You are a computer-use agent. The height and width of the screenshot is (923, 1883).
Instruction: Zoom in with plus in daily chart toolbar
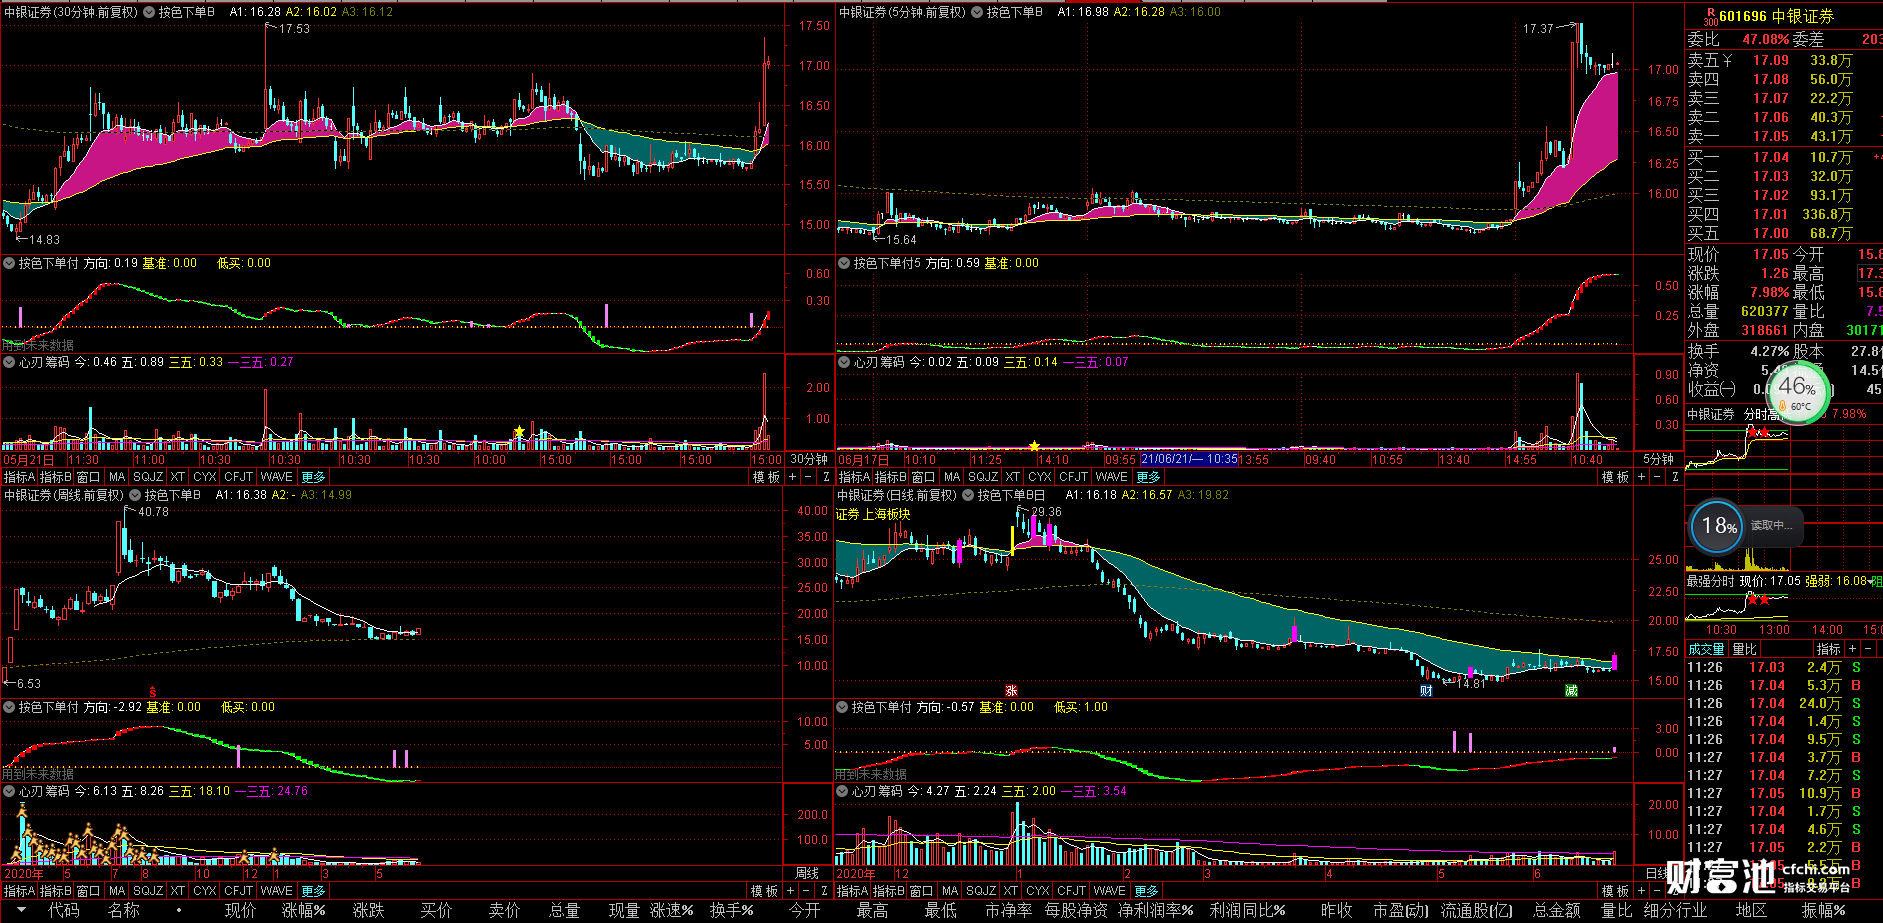[1641, 891]
